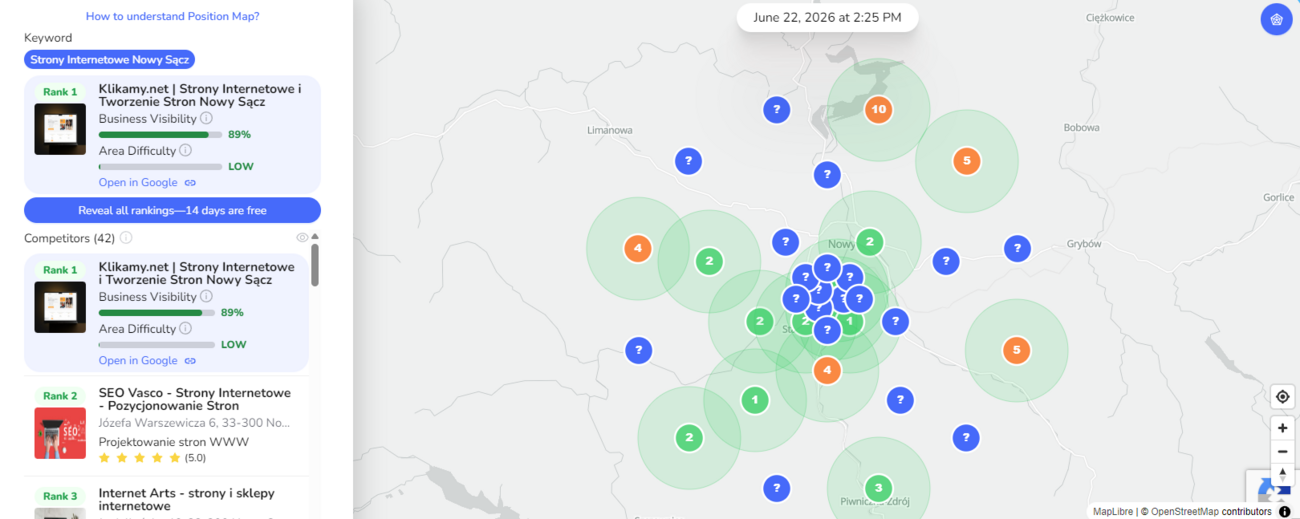The width and height of the screenshot is (1300, 519).
Task: Show Area Difficulty info in top keyword card
Action: [185, 151]
